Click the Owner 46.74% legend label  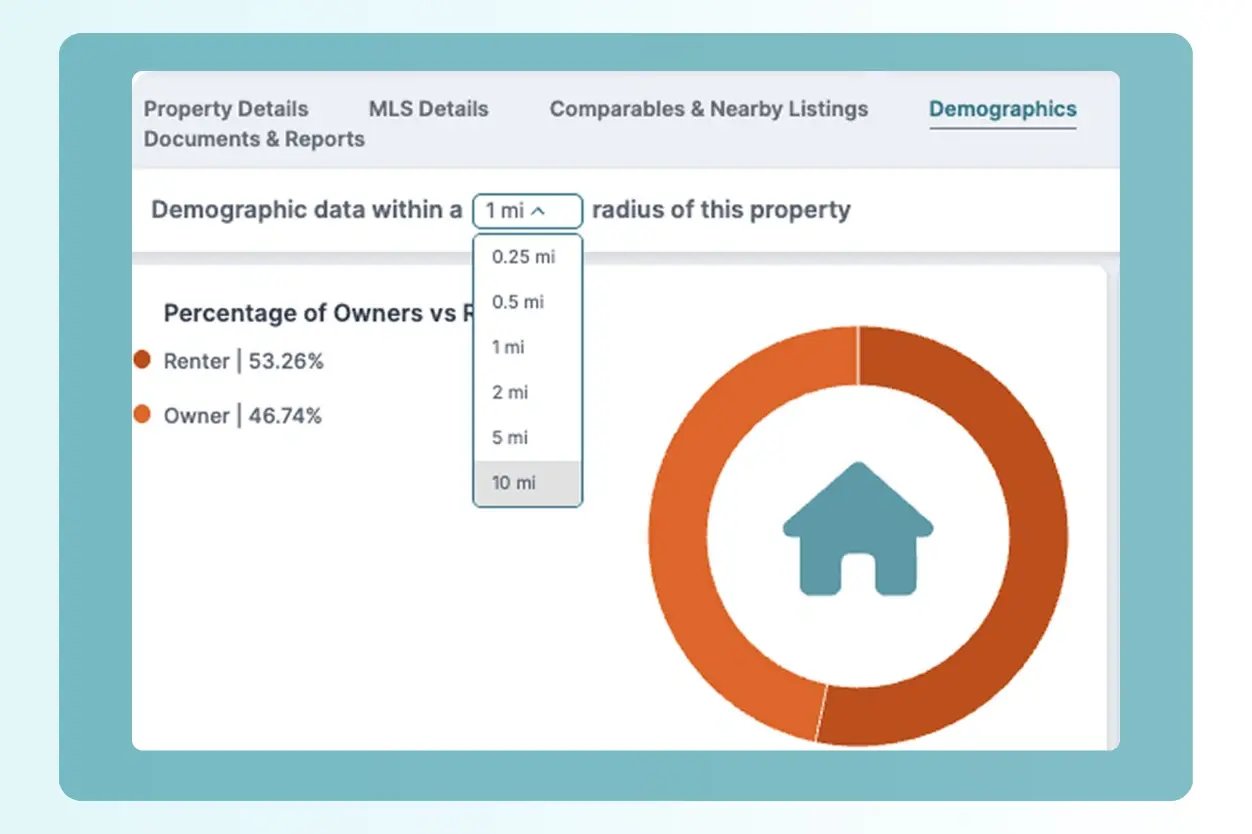click(x=243, y=415)
